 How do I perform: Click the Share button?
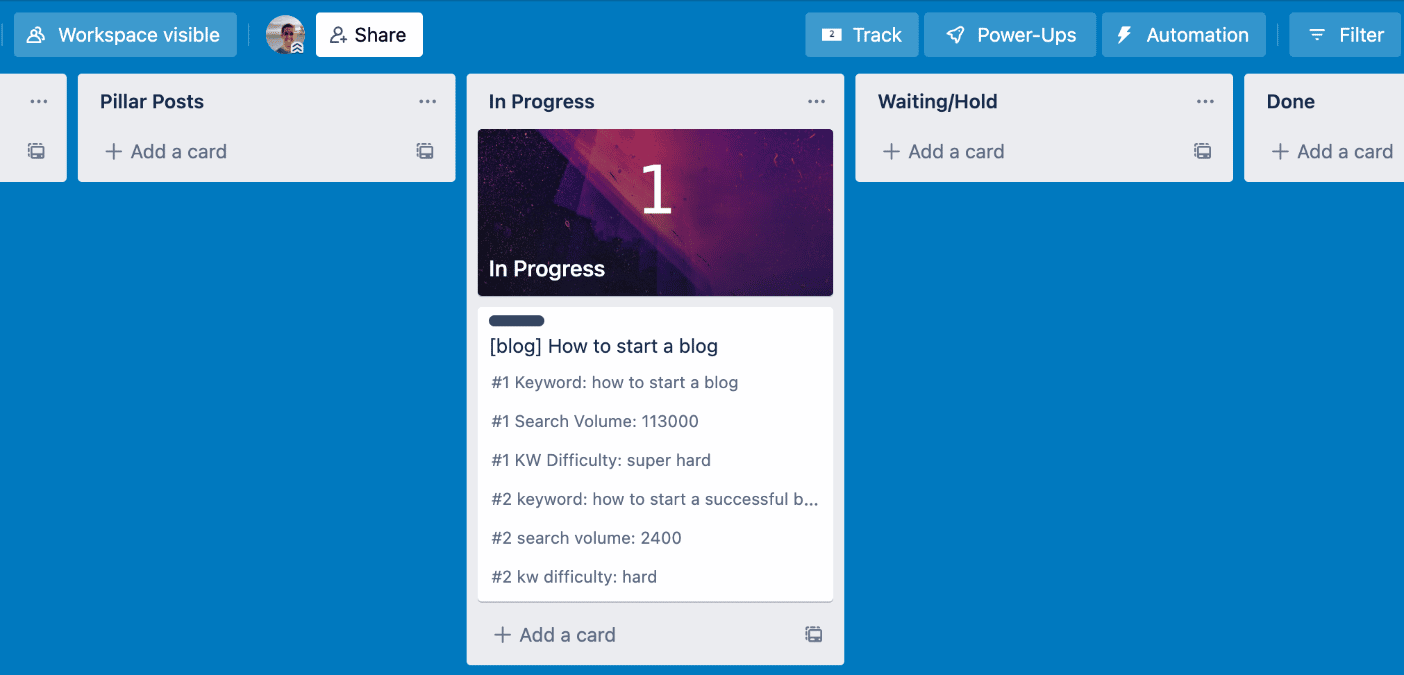[369, 34]
